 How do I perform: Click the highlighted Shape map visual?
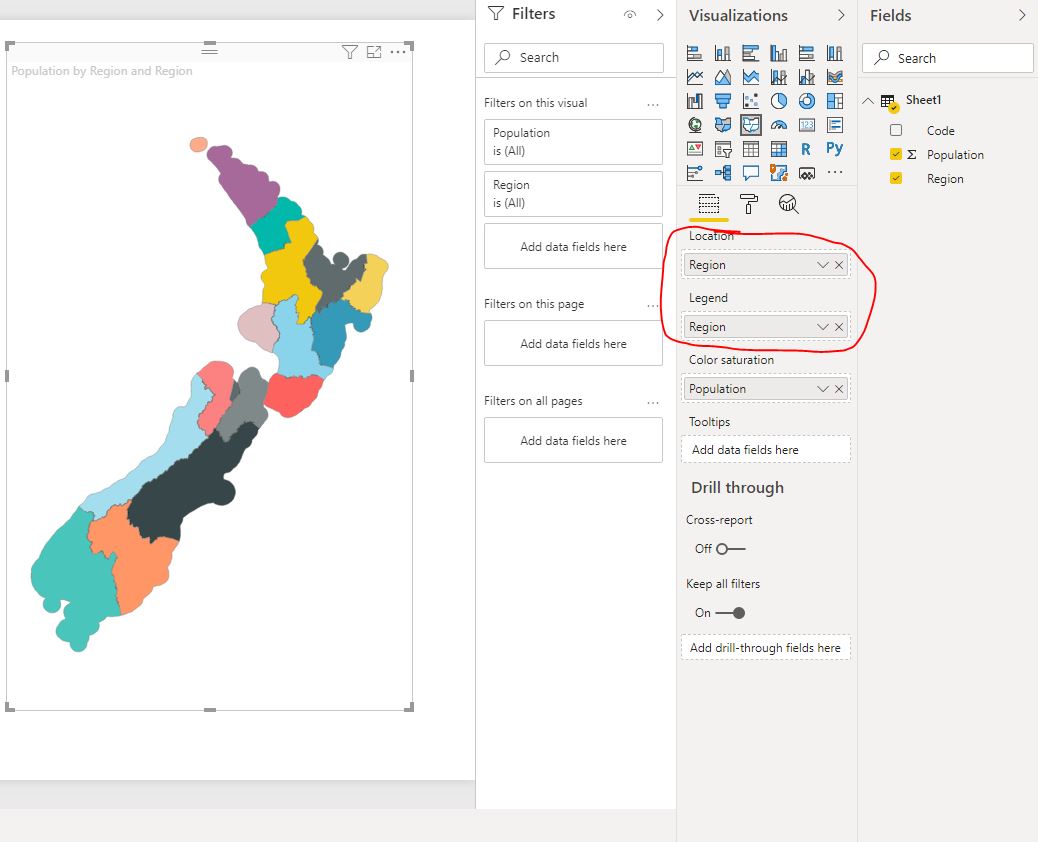click(x=751, y=124)
